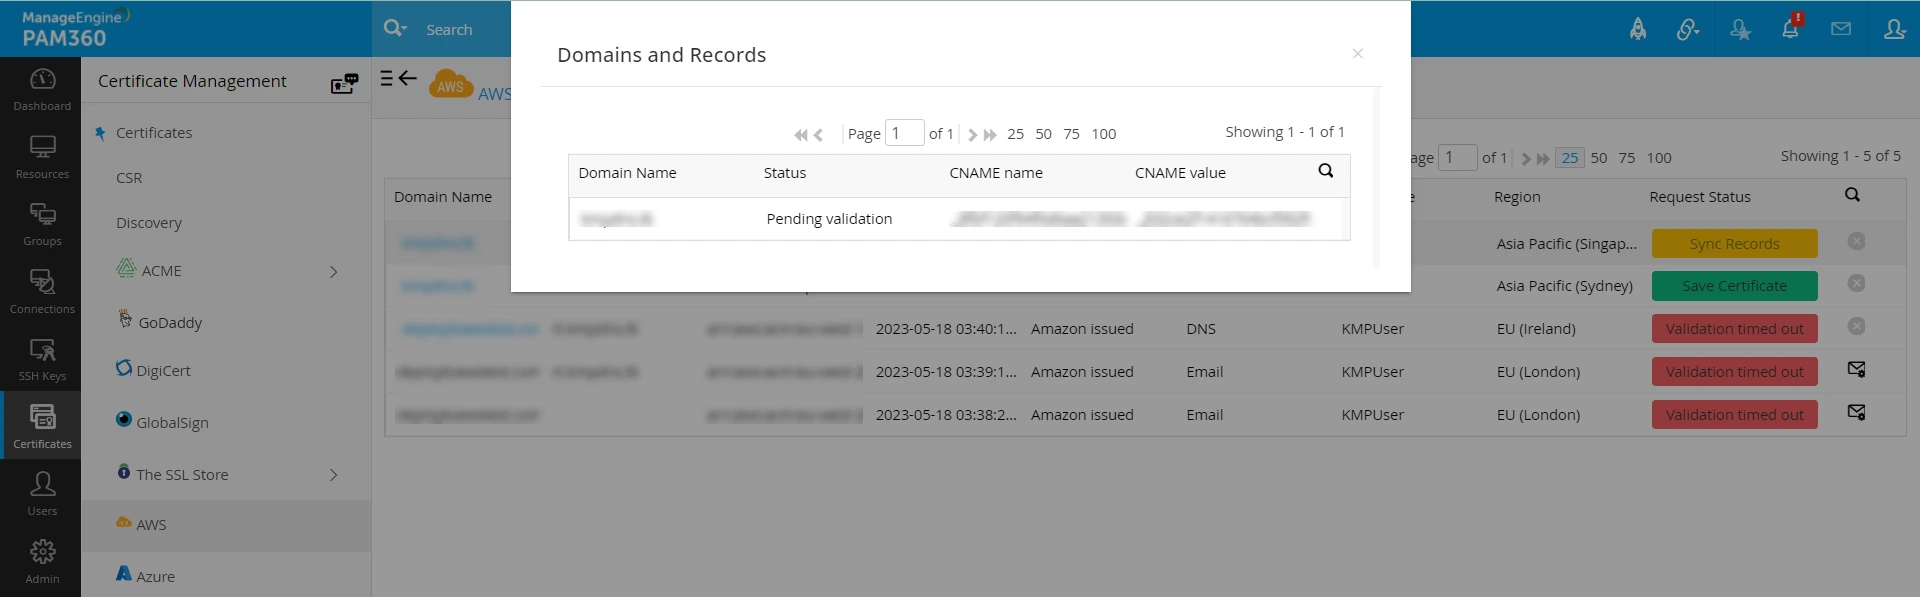Image resolution: width=1920 pixels, height=597 pixels.
Task: Click the Sync Records button
Action: [x=1734, y=244]
